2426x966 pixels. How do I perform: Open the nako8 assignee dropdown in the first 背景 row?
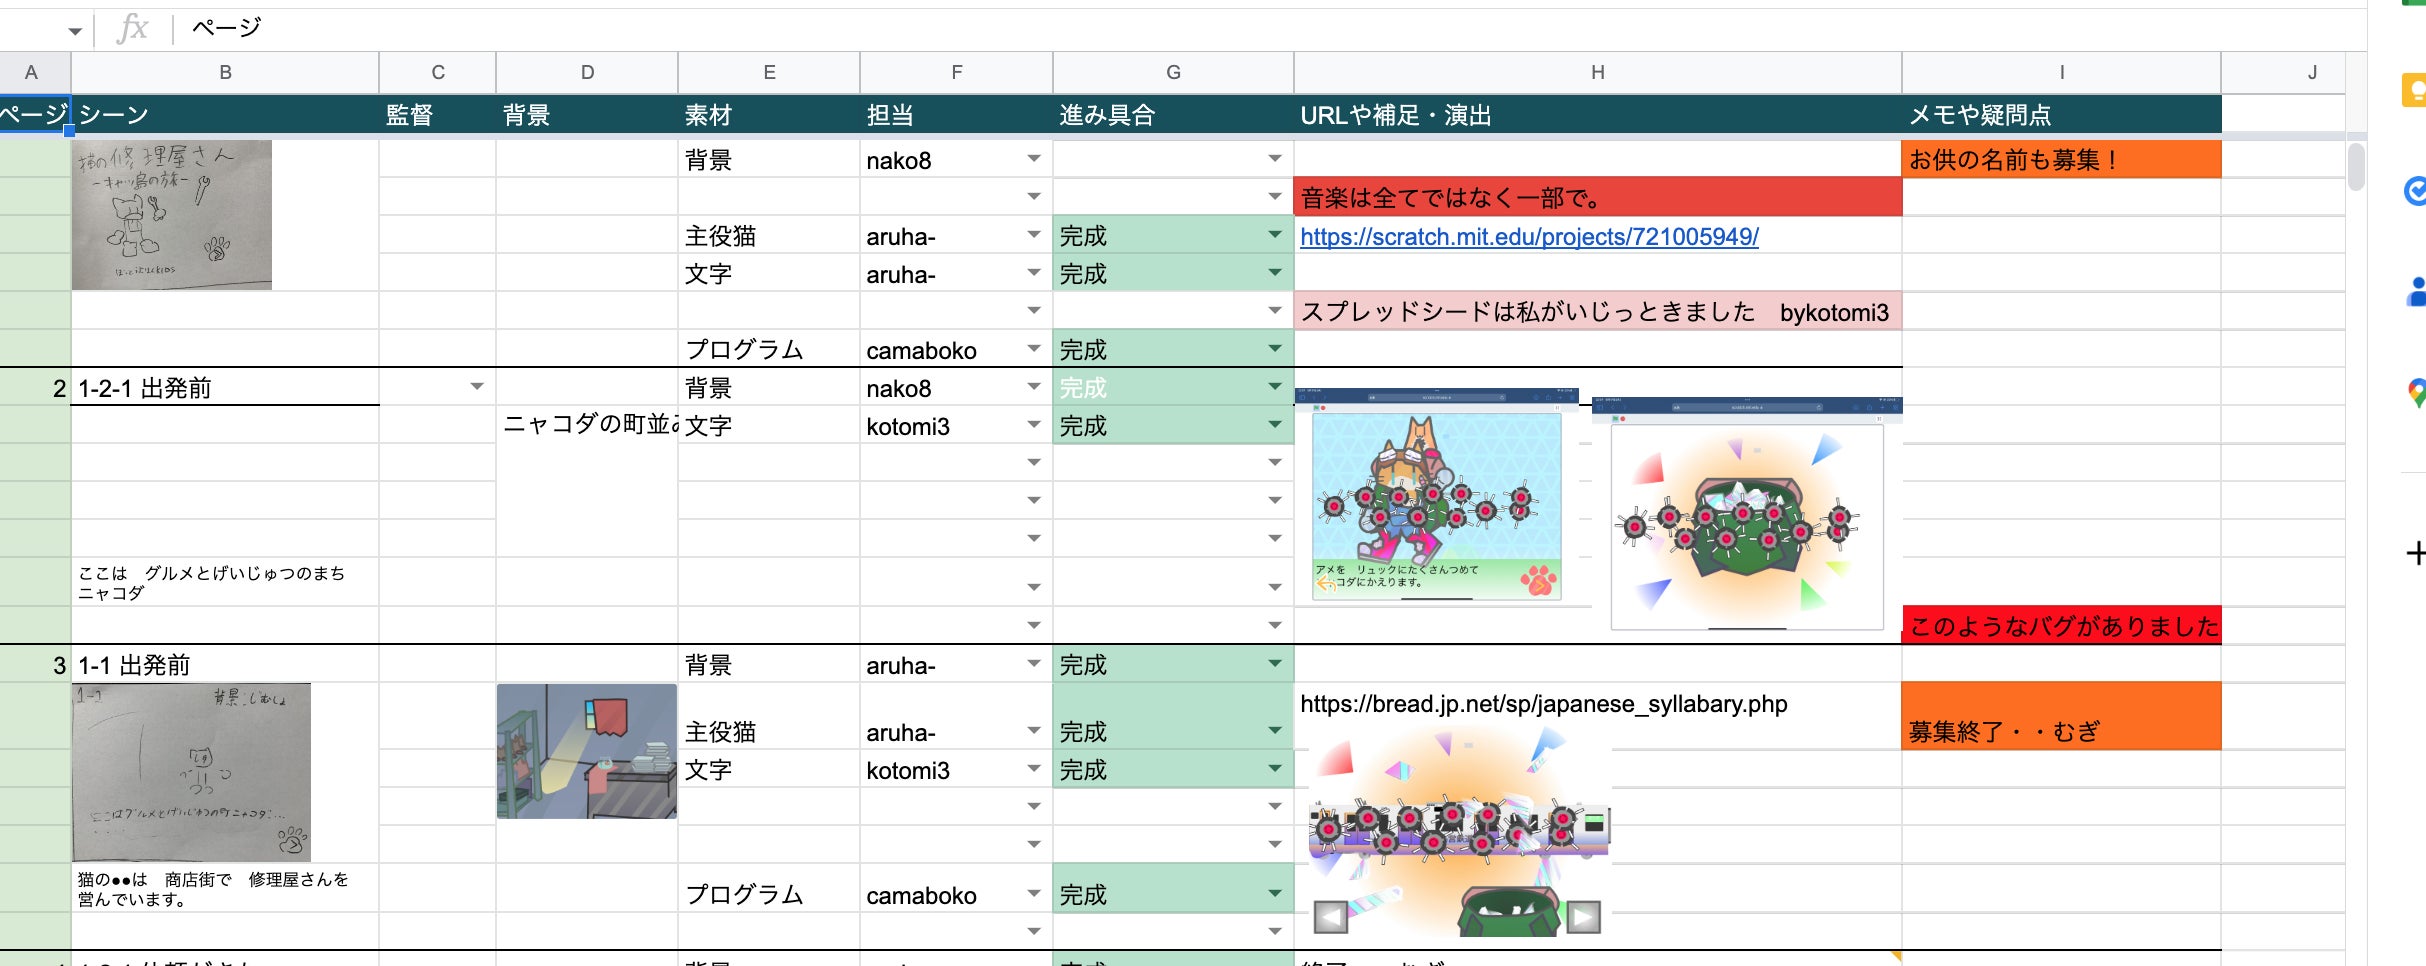click(x=1034, y=159)
